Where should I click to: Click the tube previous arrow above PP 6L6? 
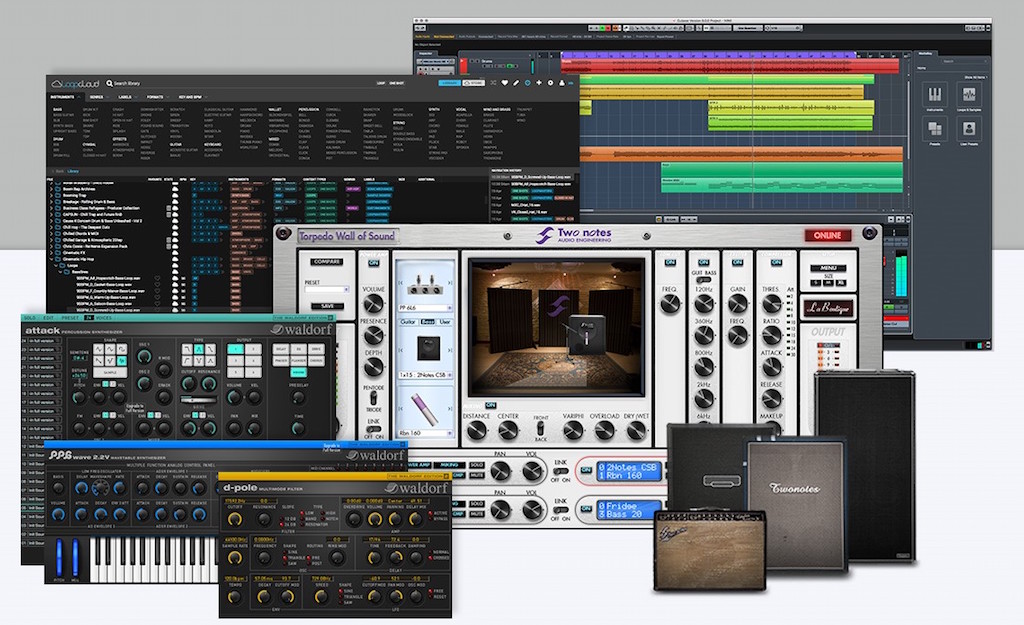pyautogui.click(x=401, y=283)
